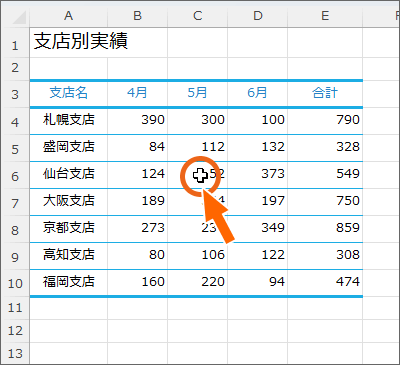The image size is (400, 365).
Task: Select column A header
Action: click(69, 16)
